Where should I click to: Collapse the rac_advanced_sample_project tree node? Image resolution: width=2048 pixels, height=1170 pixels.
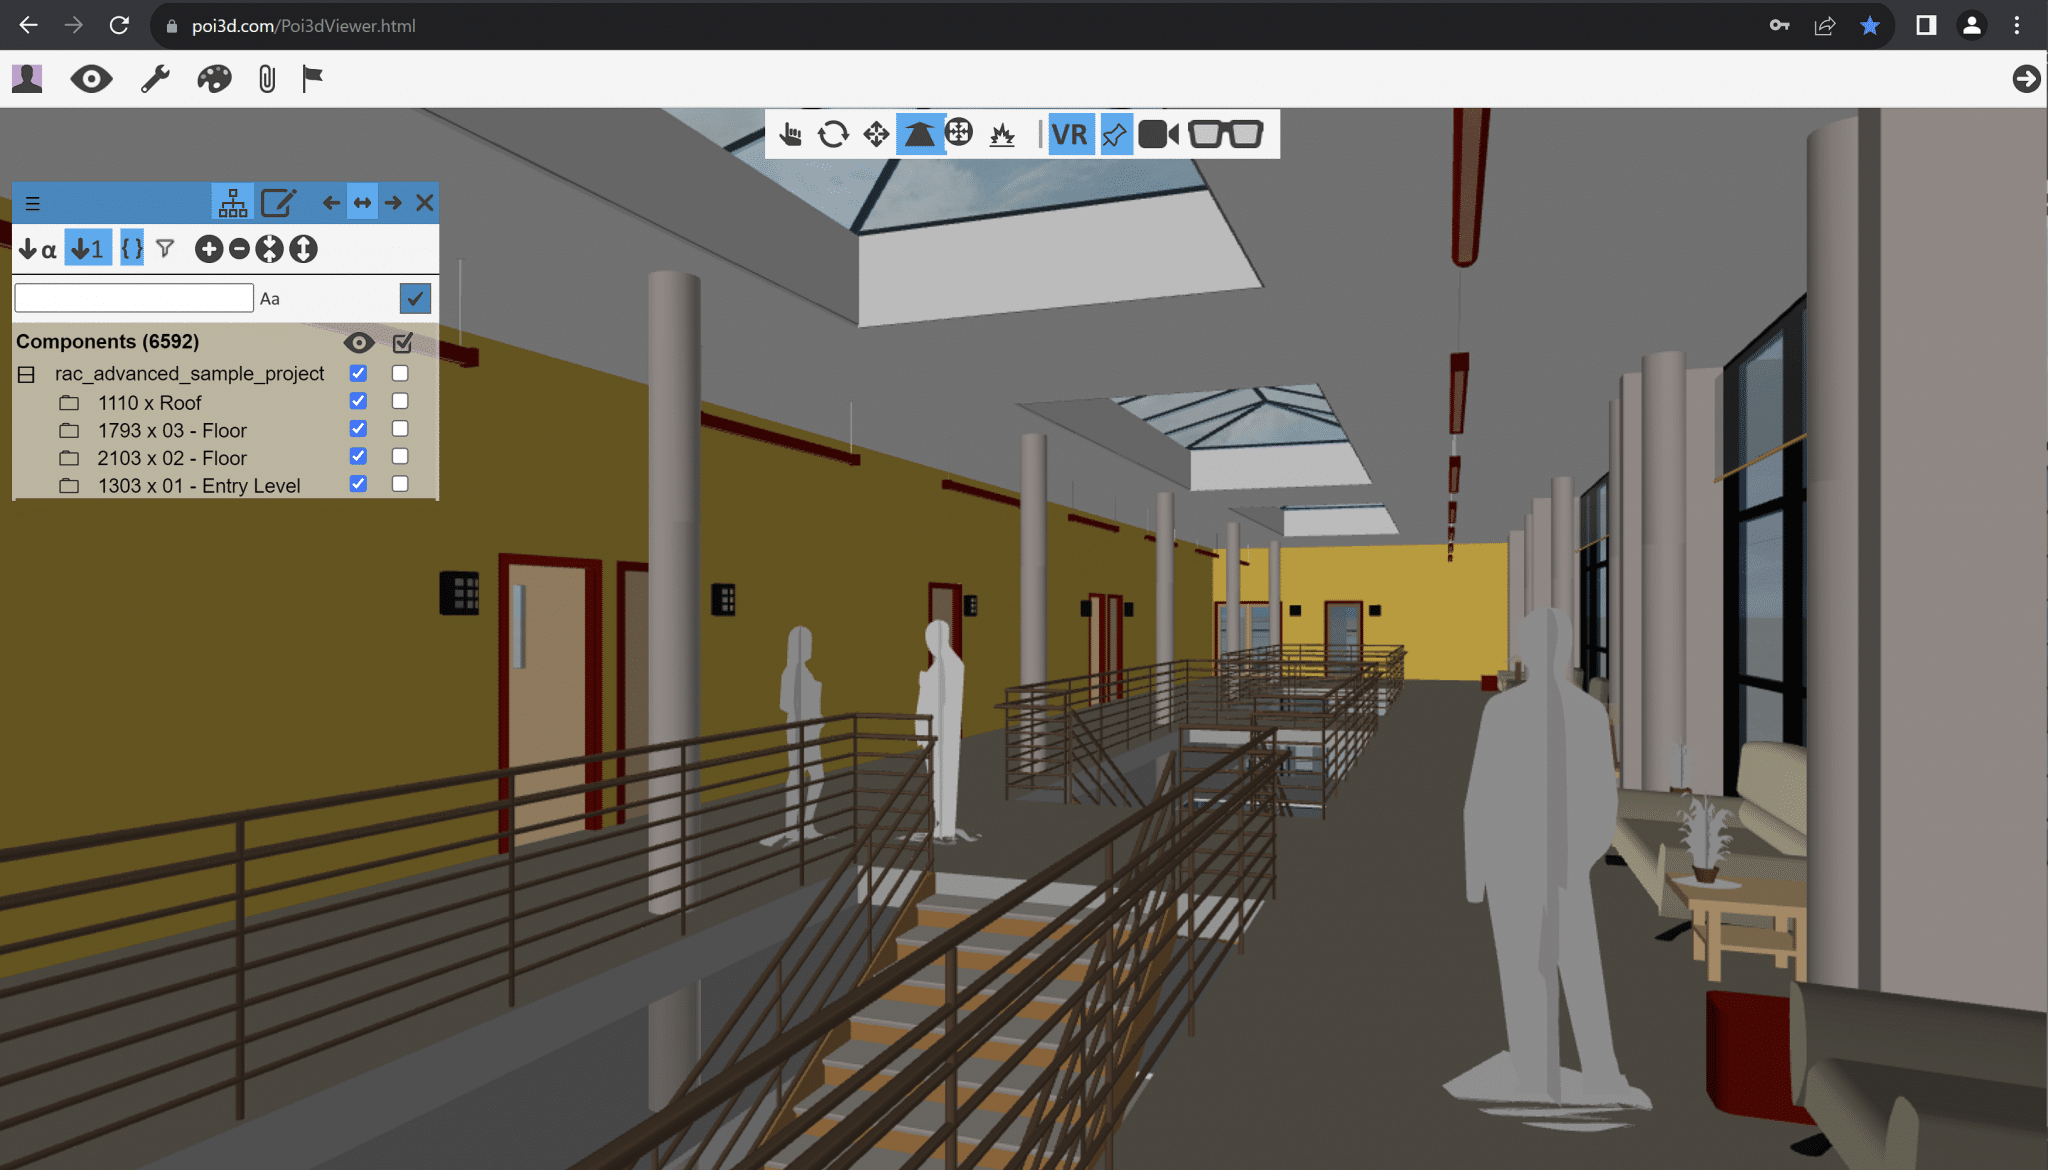click(27, 374)
